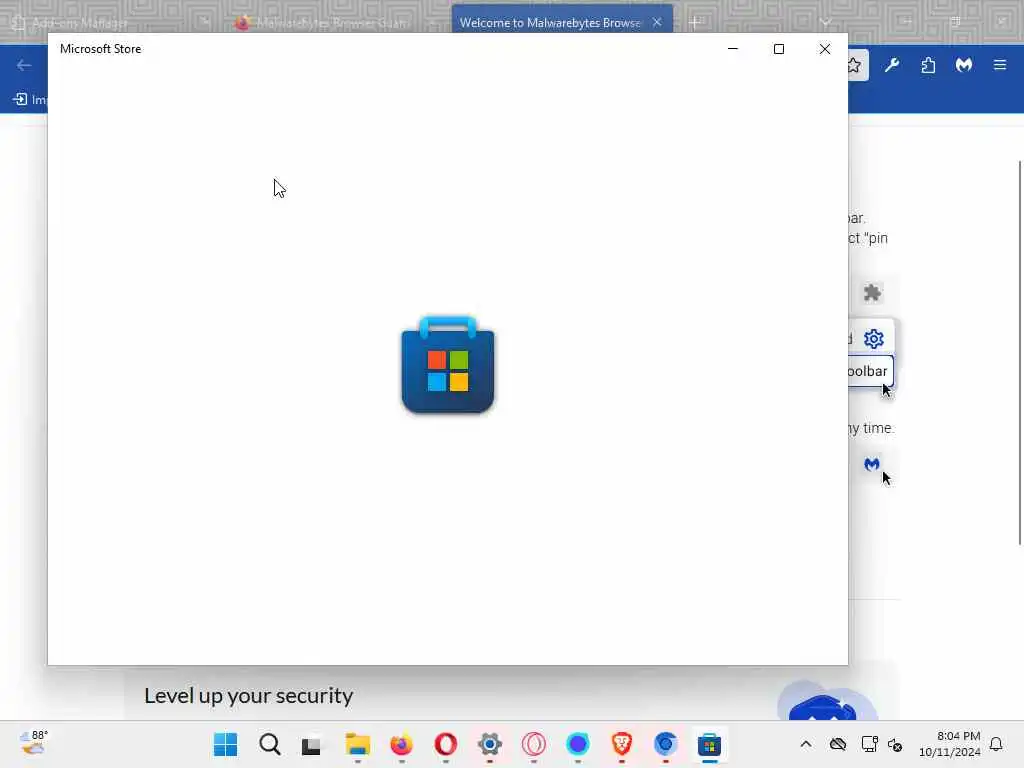Click the OneDrive cloud tray icon
This screenshot has height=768, width=1024.
pos(838,744)
